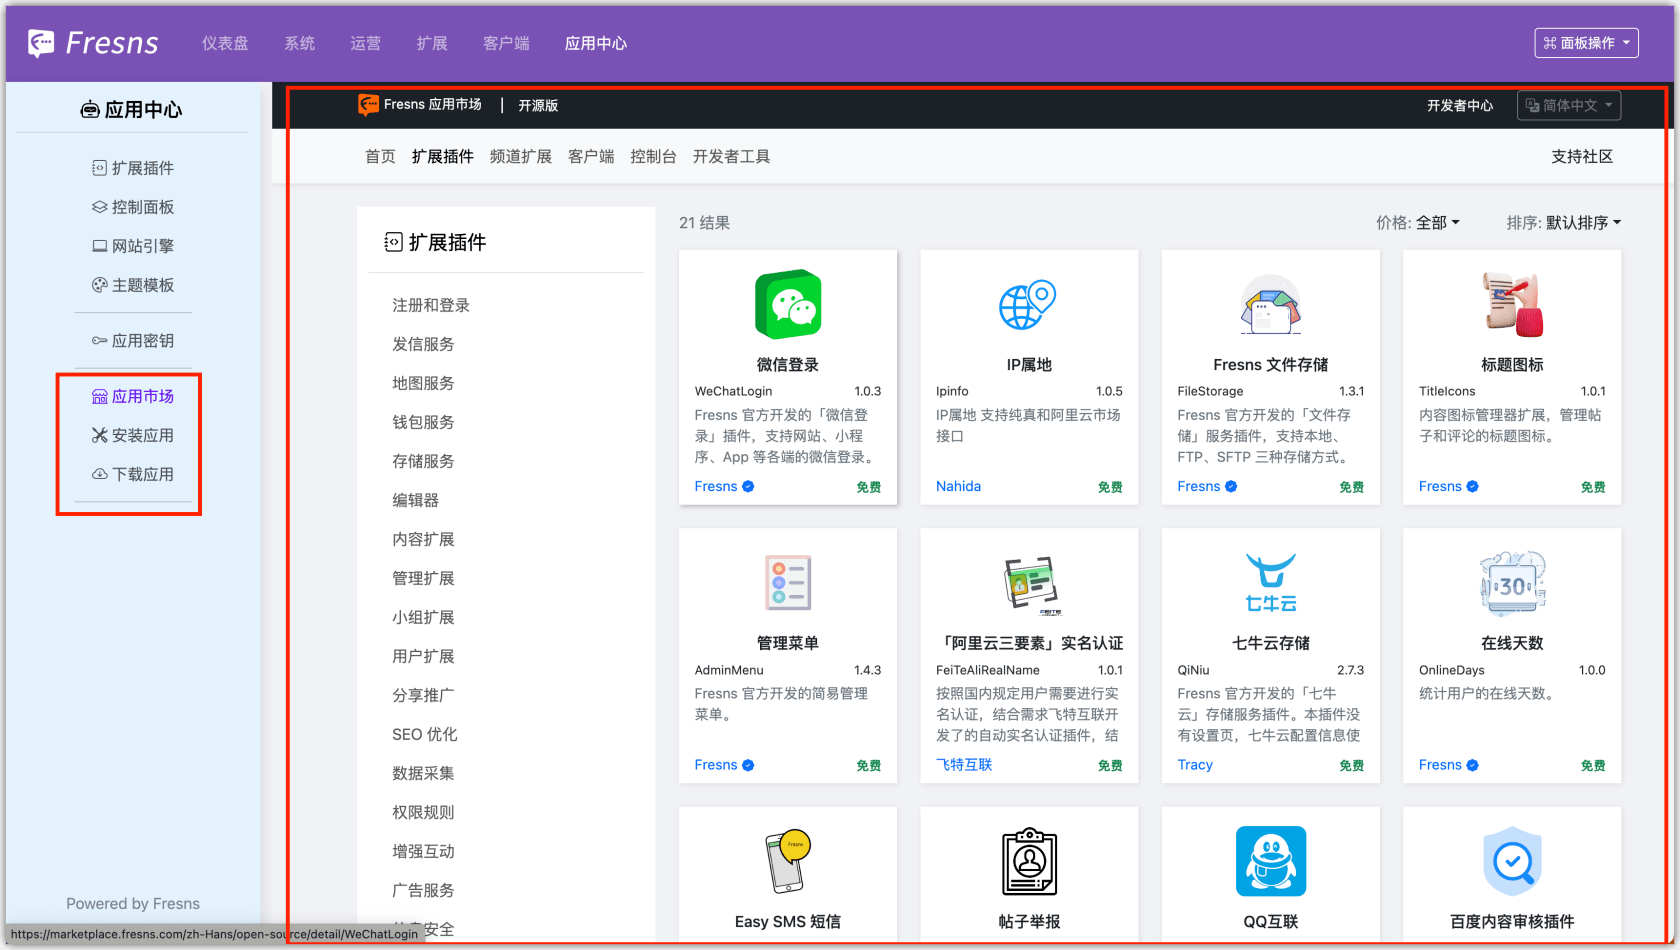Open the 帖子举报 clipboard icon
This screenshot has width=1680, height=950.
(1029, 861)
